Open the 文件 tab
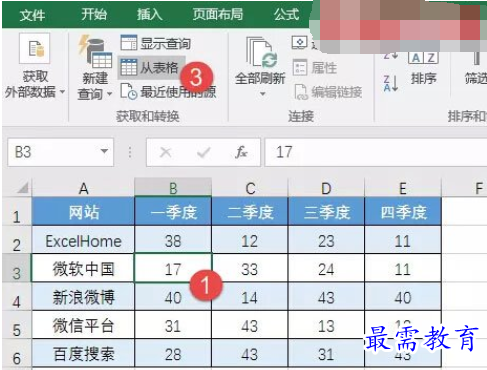 point(32,15)
